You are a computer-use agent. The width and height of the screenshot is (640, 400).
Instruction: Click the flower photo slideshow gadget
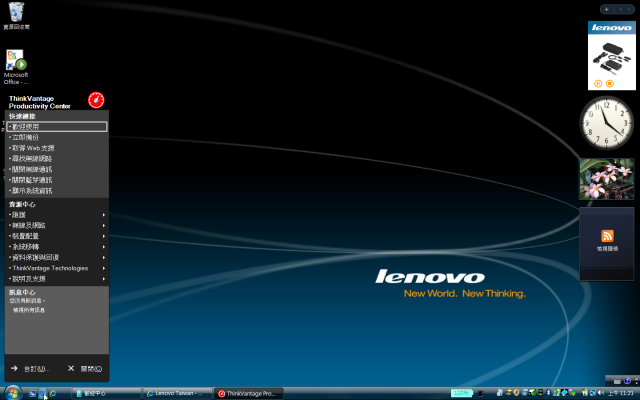tap(607, 179)
